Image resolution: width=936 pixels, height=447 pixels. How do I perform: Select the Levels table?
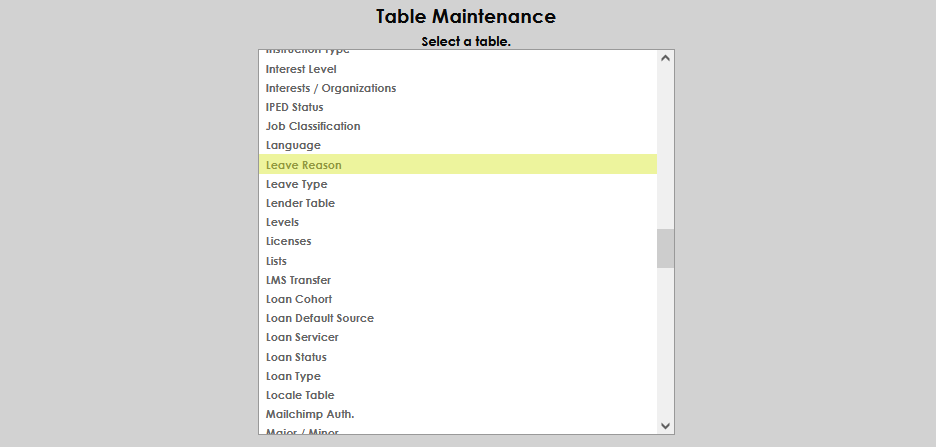coord(282,222)
